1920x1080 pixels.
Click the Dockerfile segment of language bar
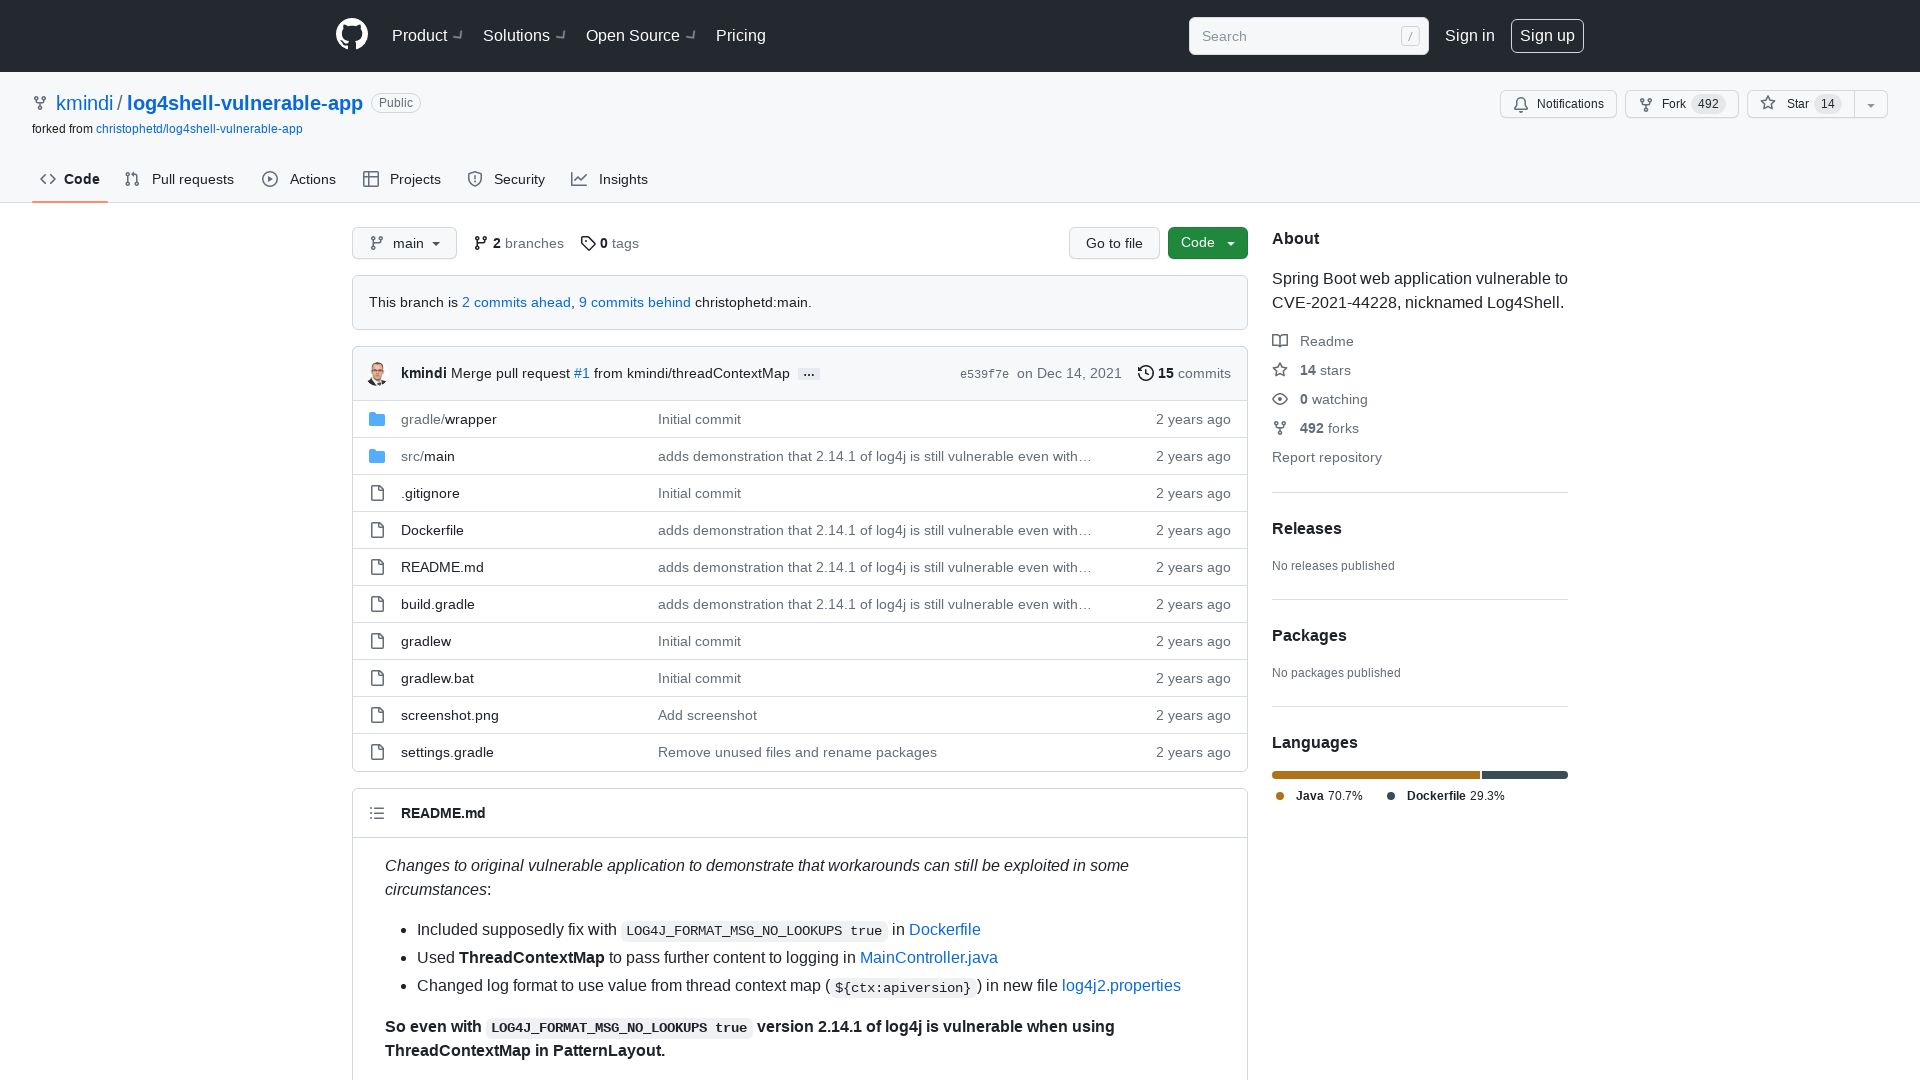[x=1525, y=775]
